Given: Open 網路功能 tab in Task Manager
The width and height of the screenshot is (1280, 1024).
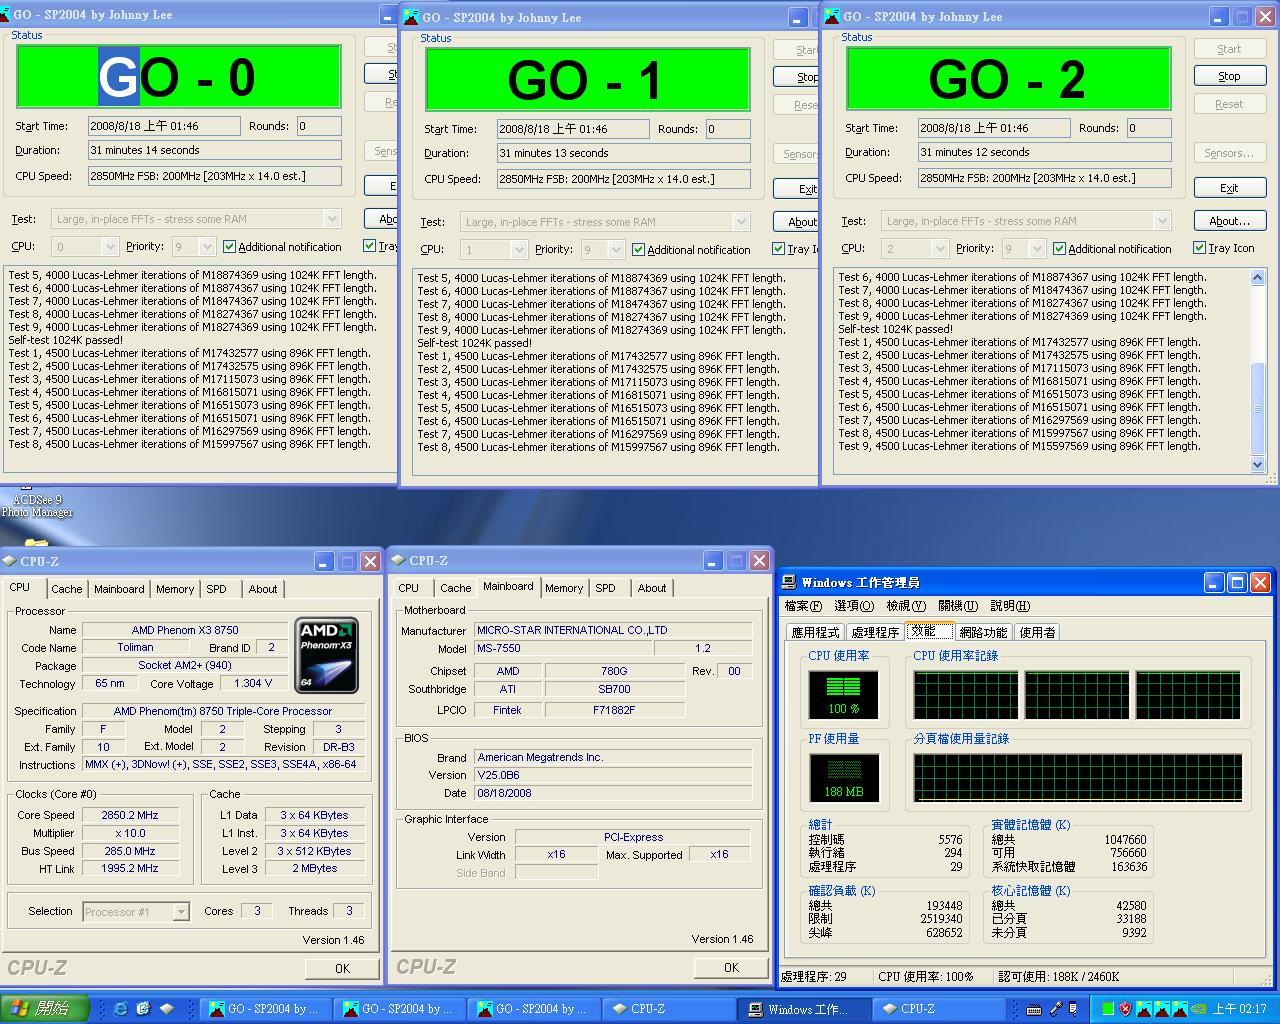Looking at the screenshot, I should [984, 632].
